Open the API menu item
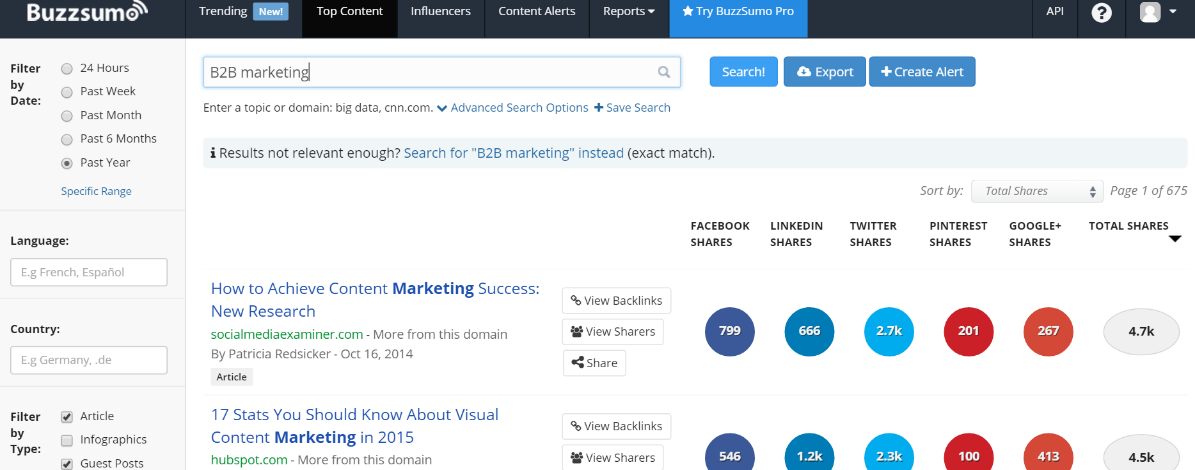The height and width of the screenshot is (470, 1195). pos(1055,11)
